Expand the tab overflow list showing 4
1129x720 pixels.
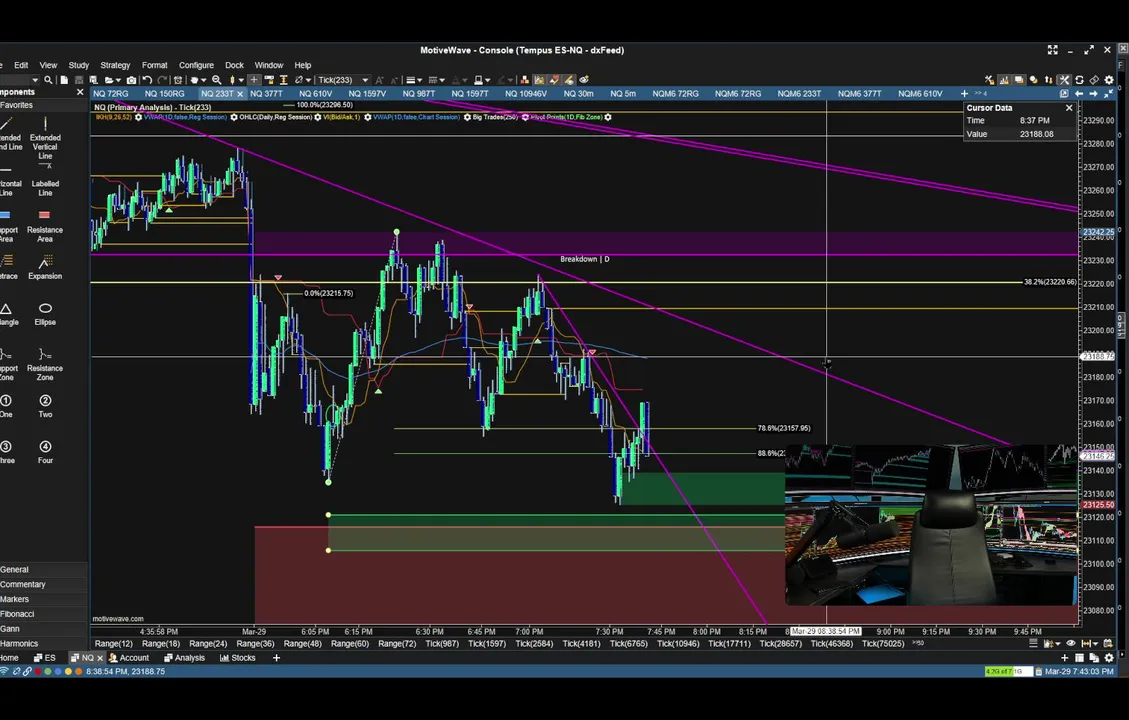(981, 94)
